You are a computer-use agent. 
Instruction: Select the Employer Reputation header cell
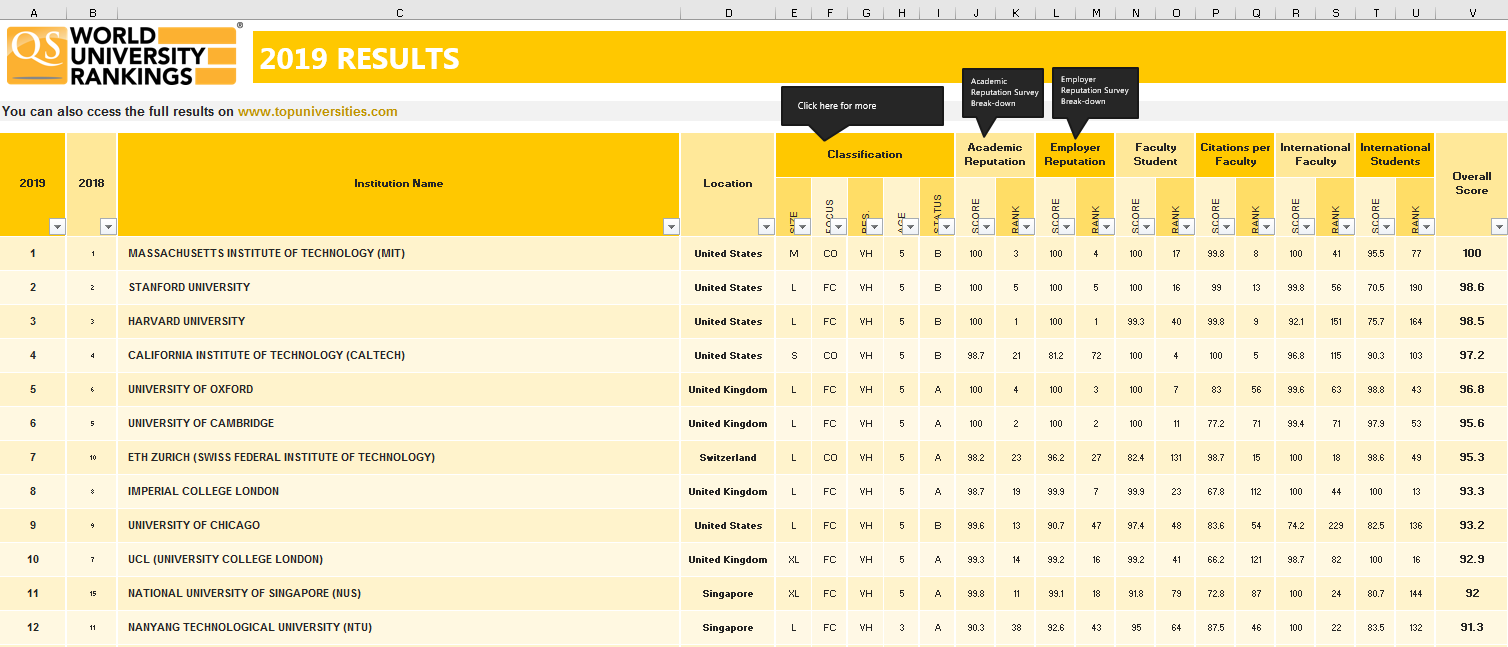click(x=1075, y=155)
